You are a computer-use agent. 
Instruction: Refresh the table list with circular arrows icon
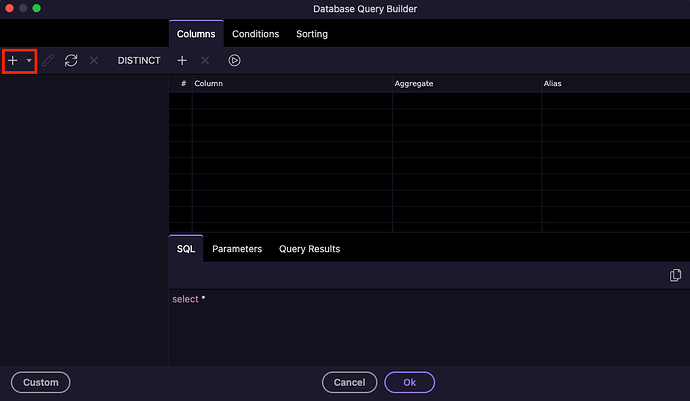point(71,61)
